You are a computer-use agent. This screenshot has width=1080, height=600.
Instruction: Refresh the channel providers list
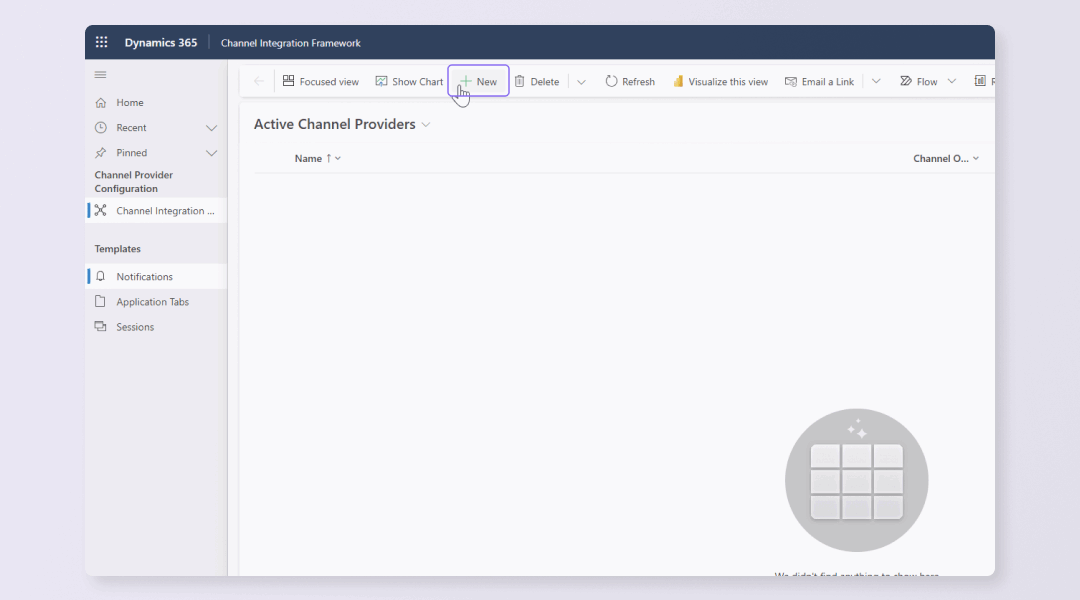coord(630,82)
